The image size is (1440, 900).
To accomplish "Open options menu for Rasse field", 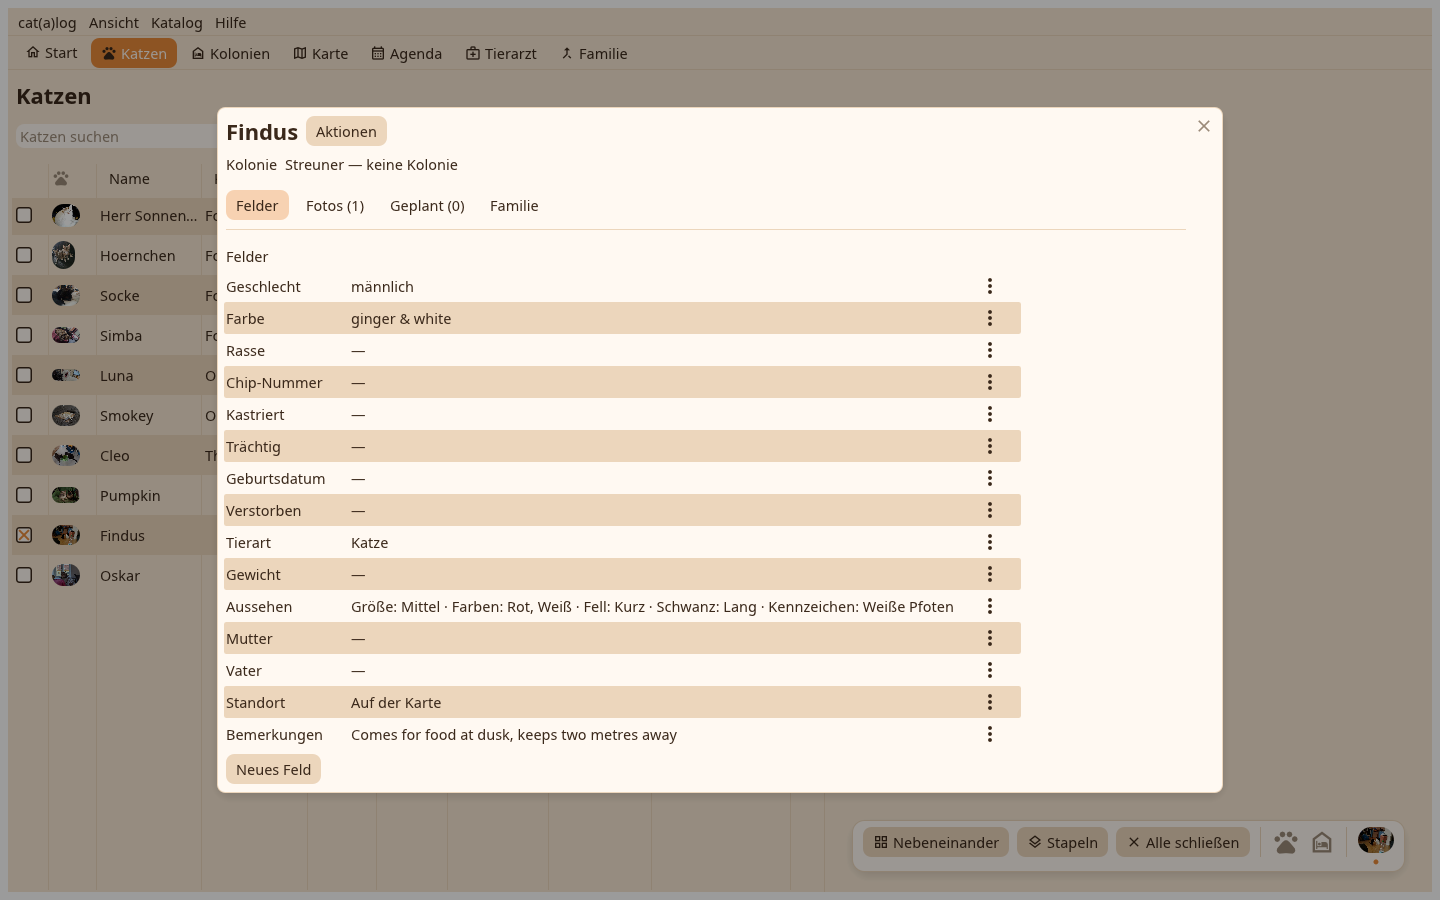I will pos(990,350).
